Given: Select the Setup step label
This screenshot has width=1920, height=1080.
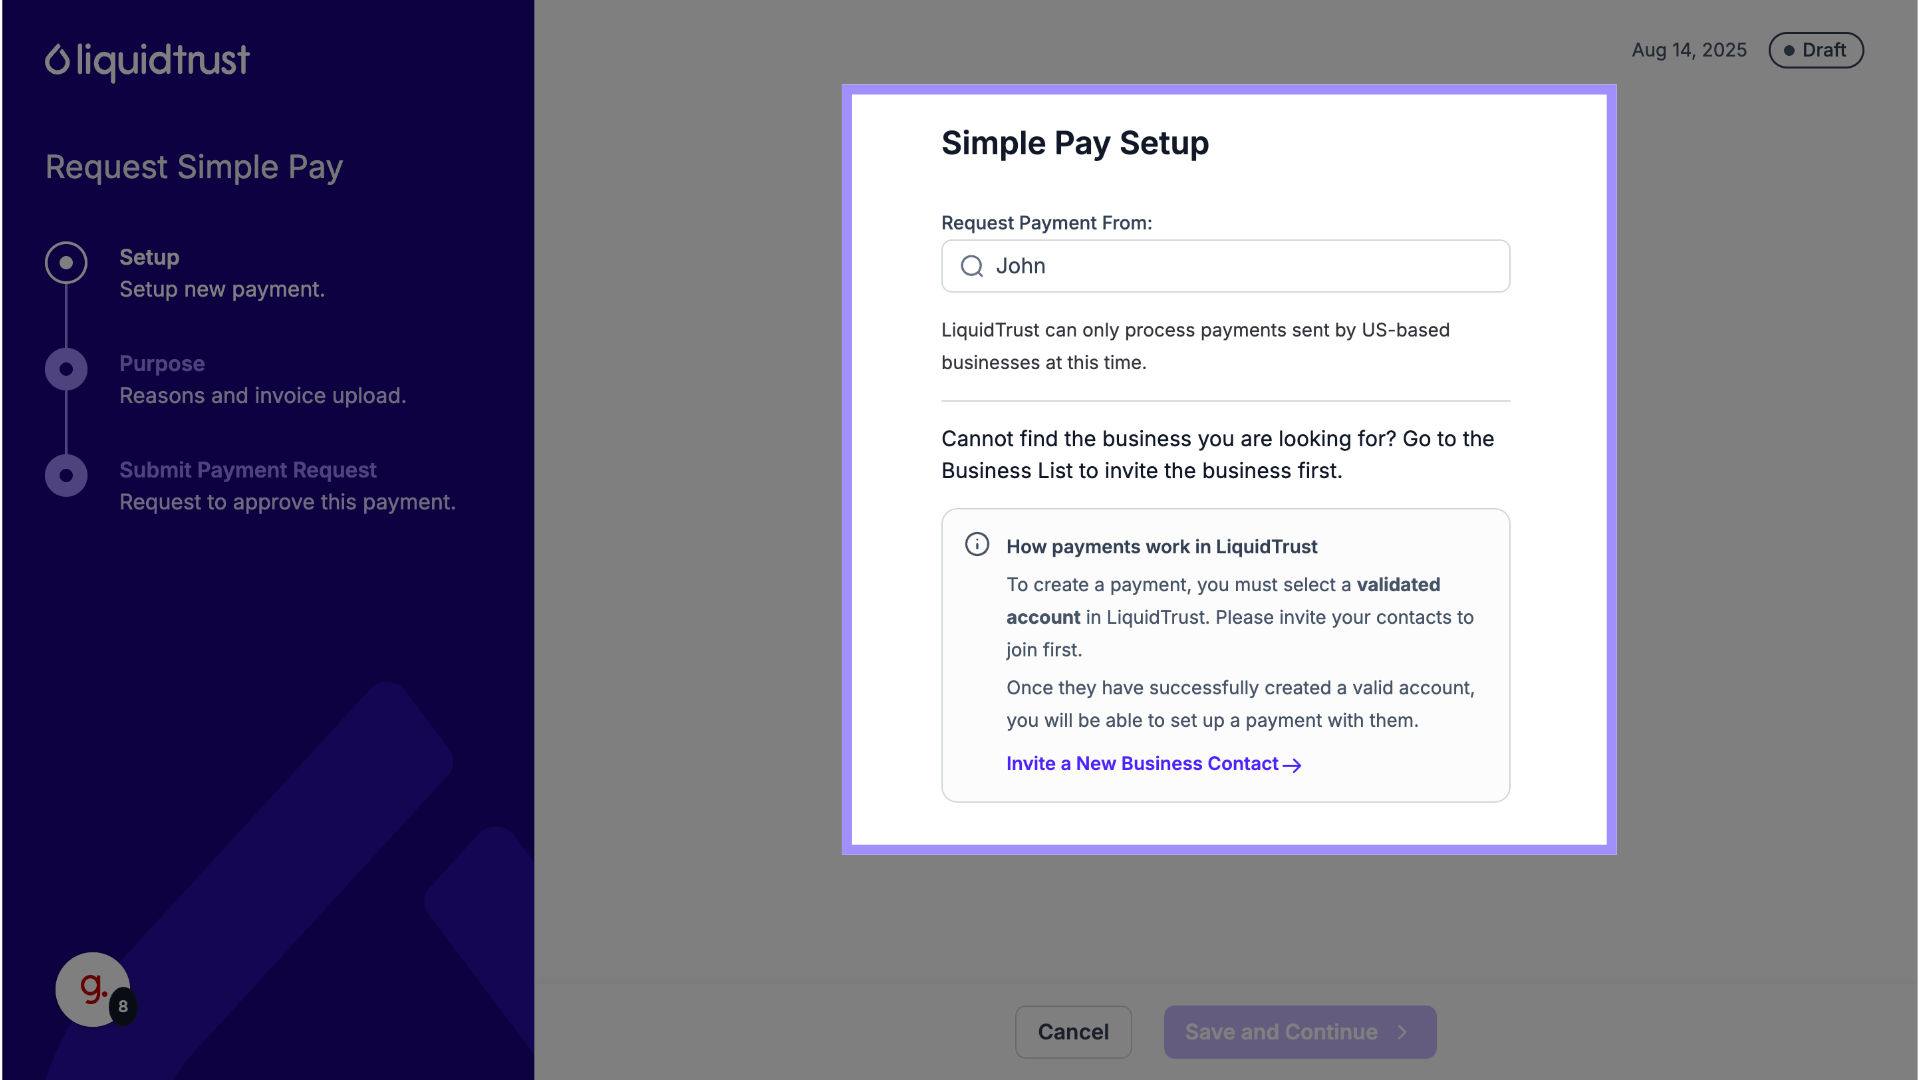Looking at the screenshot, I should (x=149, y=257).
